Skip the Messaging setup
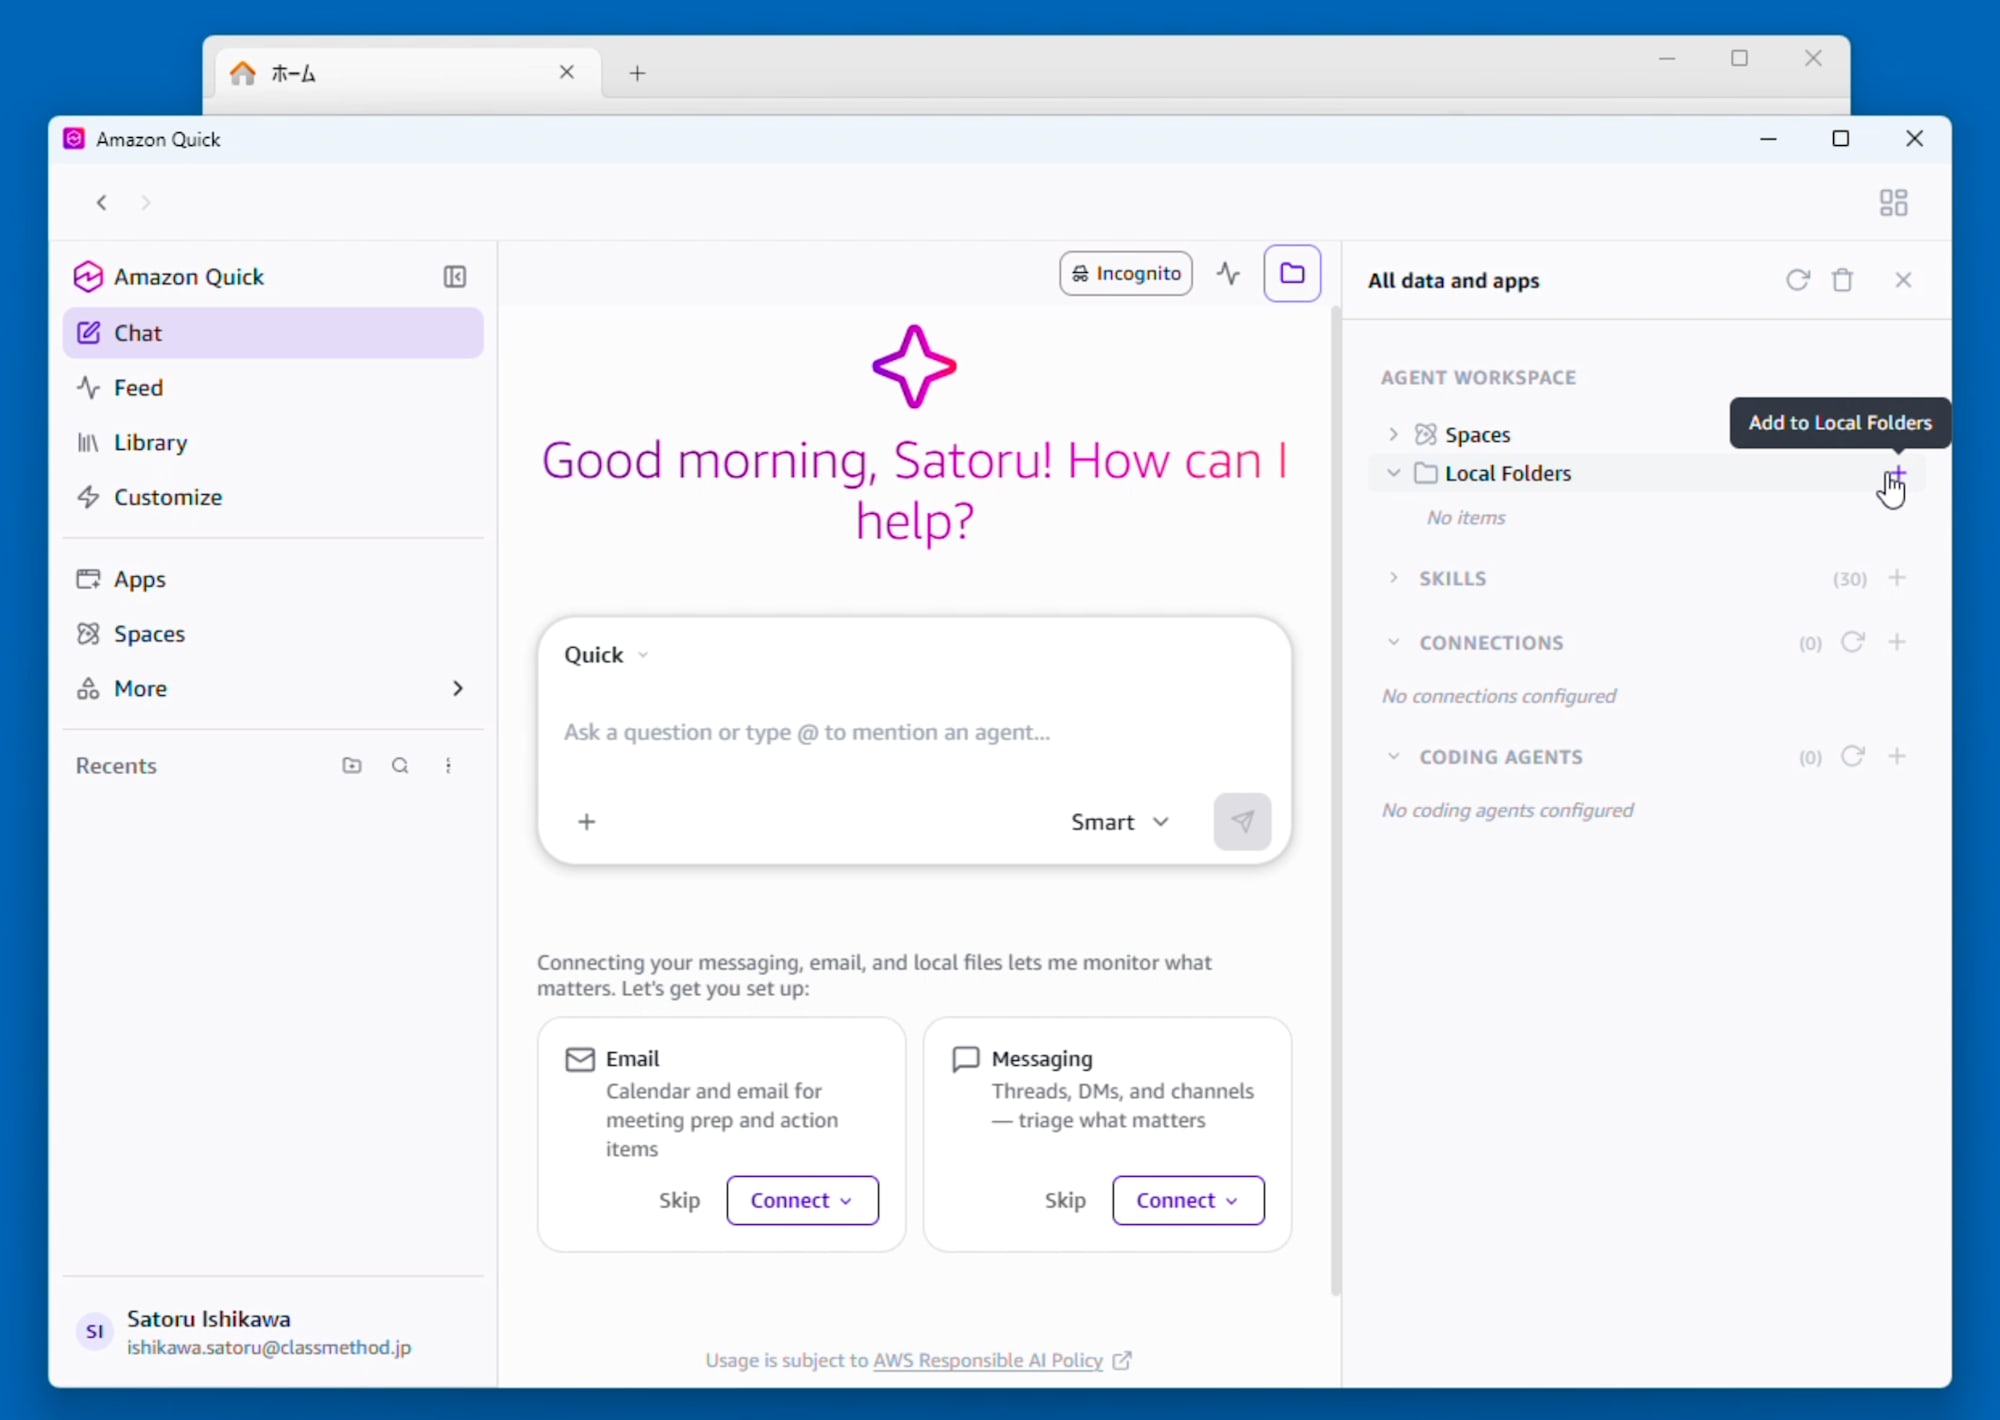 point(1065,1200)
